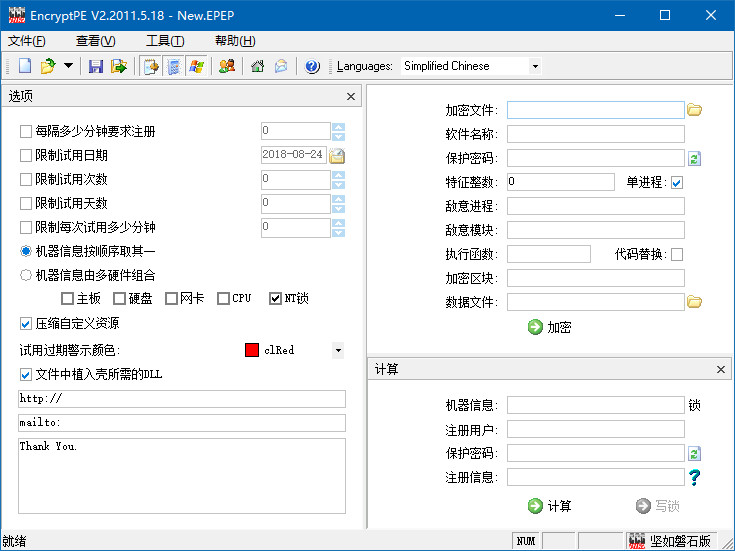Click the email envelope toolbar icon
The image size is (735, 551).
pos(281,66)
